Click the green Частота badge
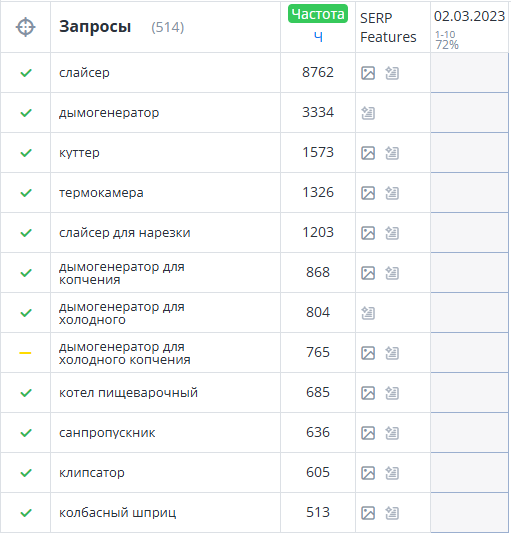The width and height of the screenshot is (511, 533). [318, 14]
